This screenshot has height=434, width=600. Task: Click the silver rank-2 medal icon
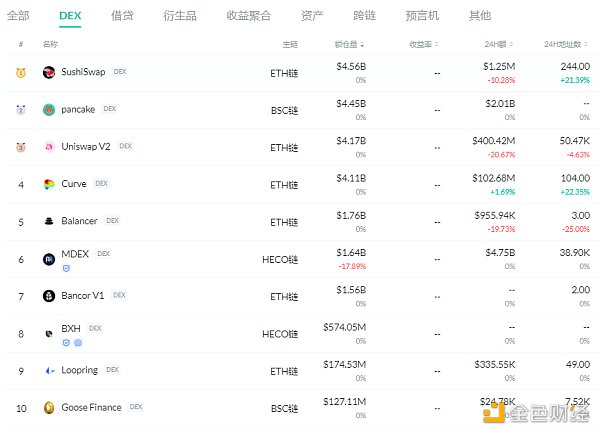point(21,110)
